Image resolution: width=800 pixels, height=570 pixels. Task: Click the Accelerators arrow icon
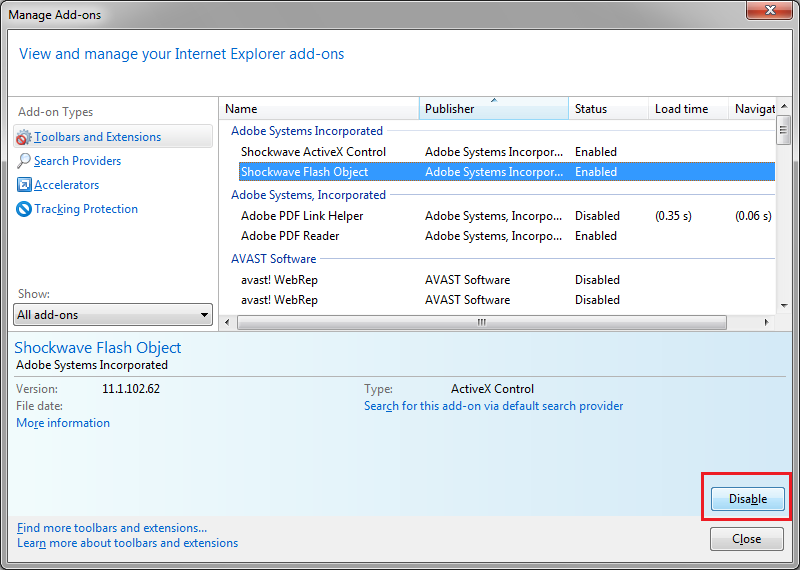click(23, 185)
